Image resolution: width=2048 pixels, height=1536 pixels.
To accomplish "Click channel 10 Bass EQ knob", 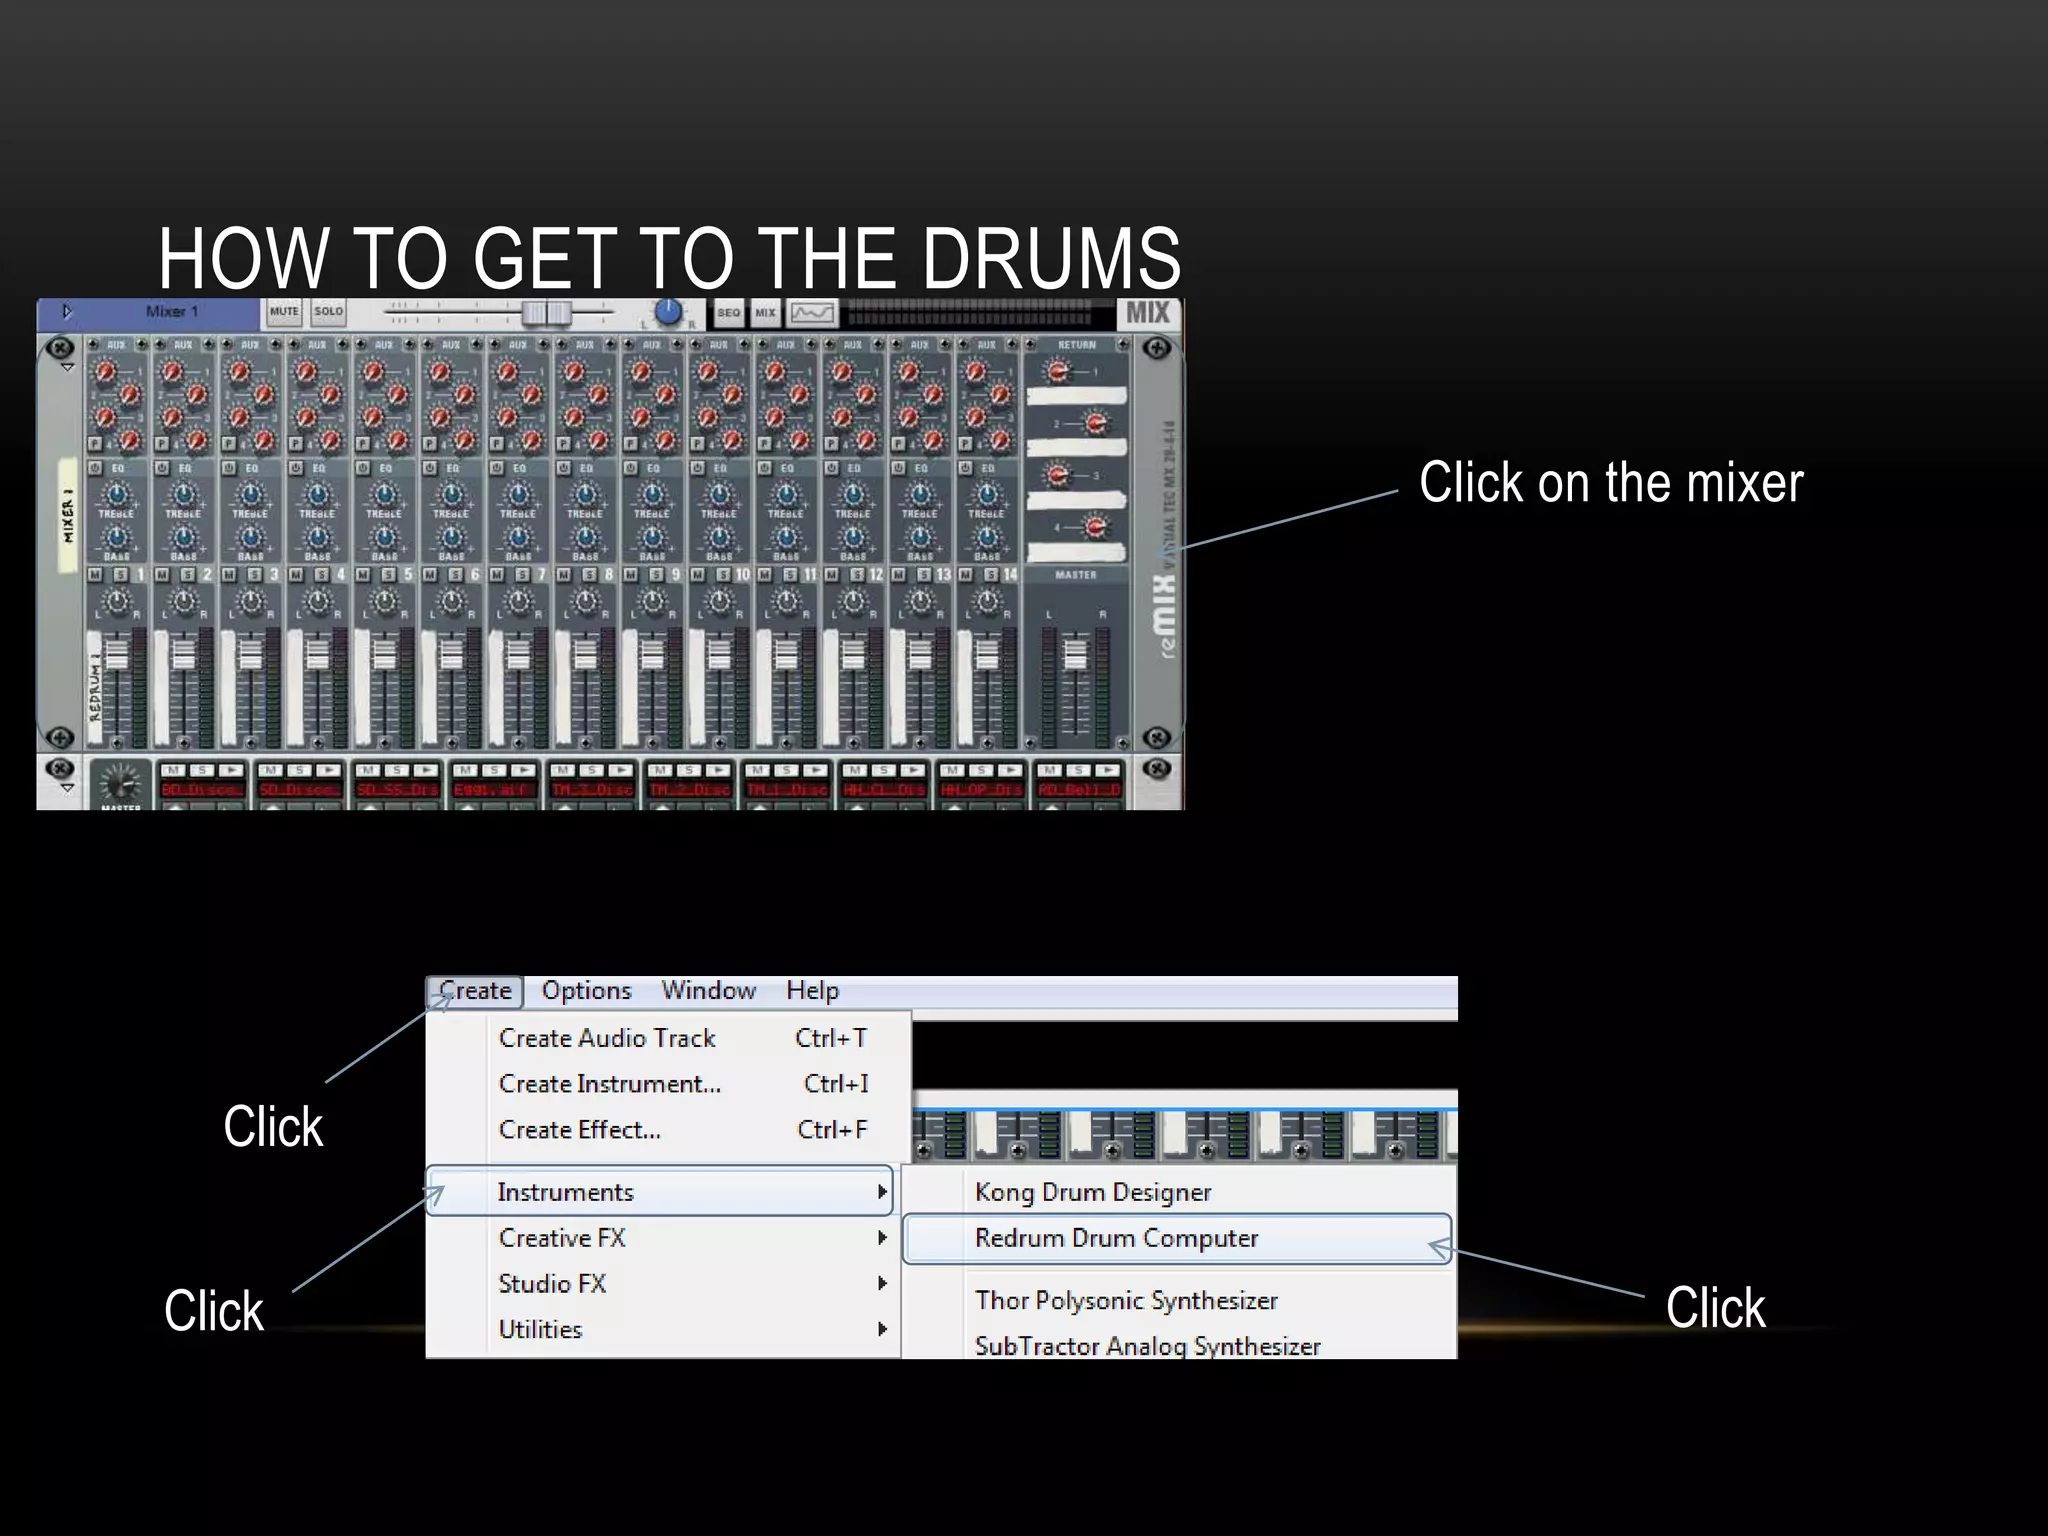I will tap(719, 538).
